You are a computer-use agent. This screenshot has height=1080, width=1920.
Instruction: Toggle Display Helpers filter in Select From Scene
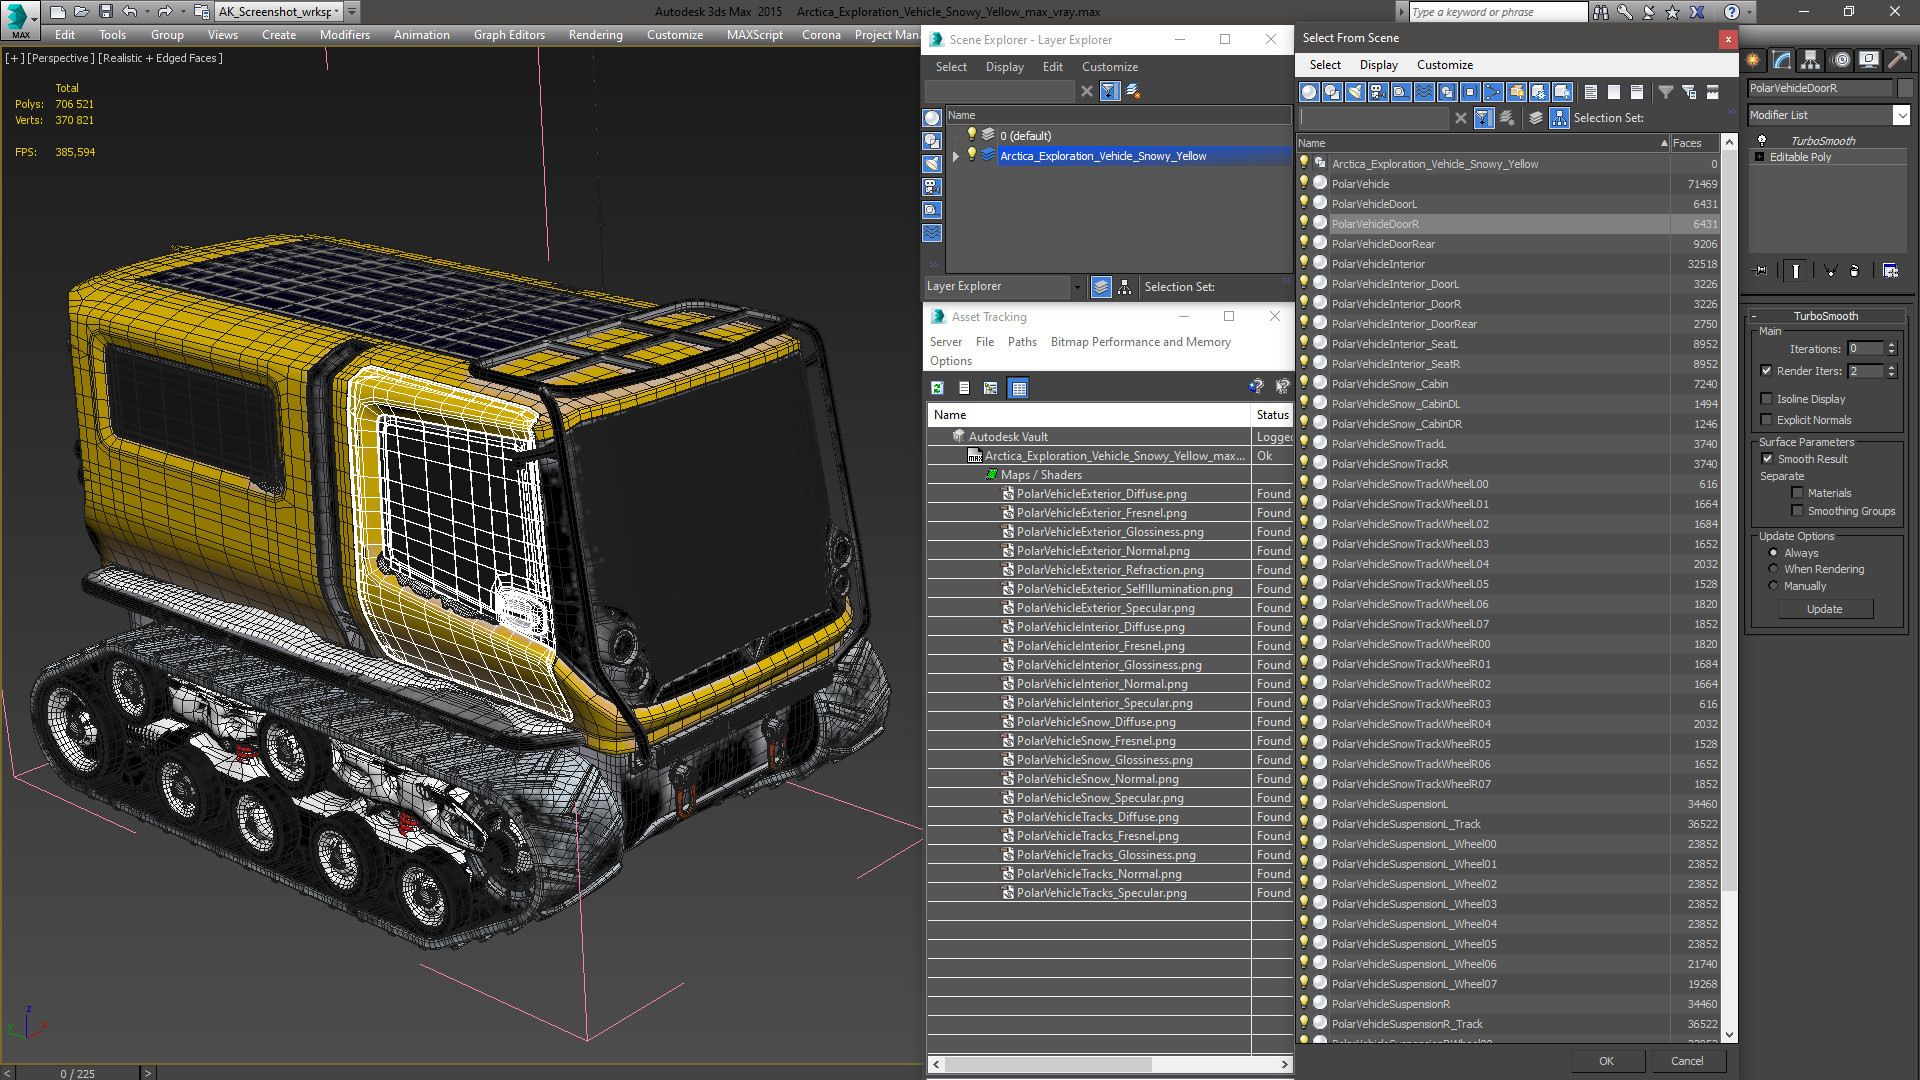click(x=1401, y=92)
